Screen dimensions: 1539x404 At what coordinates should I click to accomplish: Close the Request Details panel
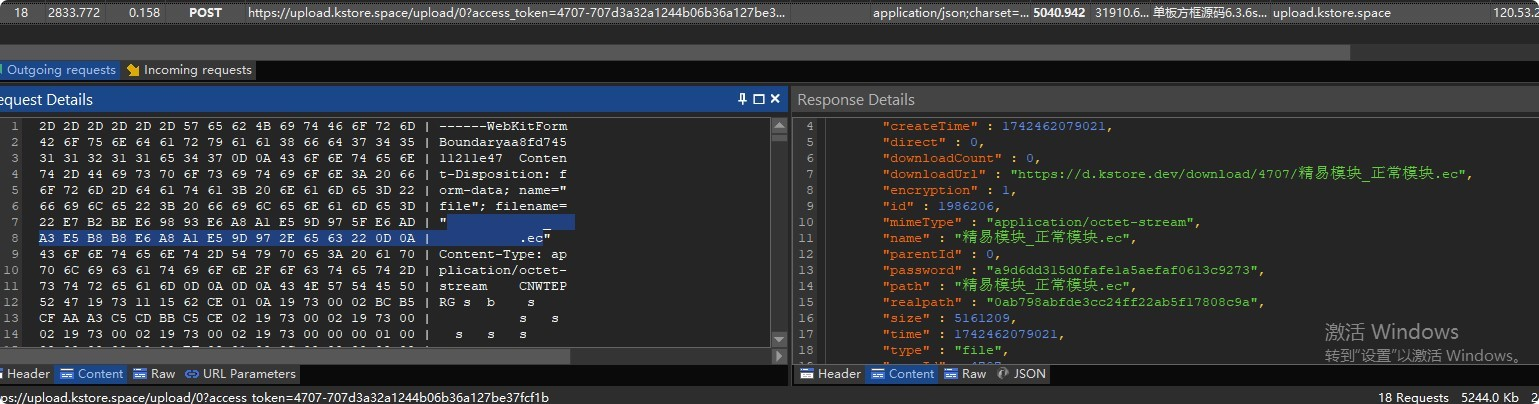pos(775,99)
